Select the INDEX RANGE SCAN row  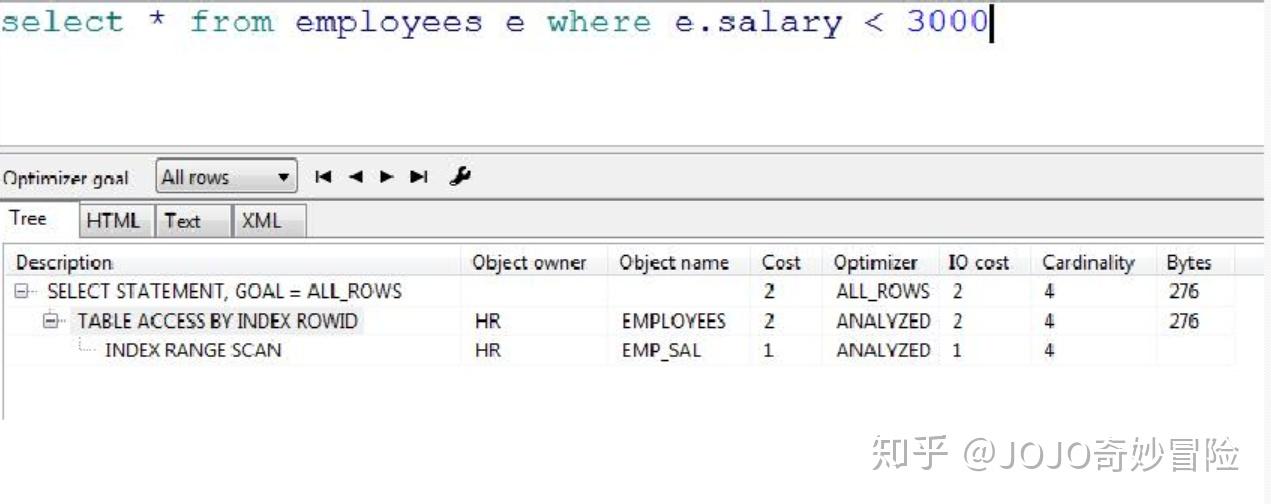tap(620, 350)
